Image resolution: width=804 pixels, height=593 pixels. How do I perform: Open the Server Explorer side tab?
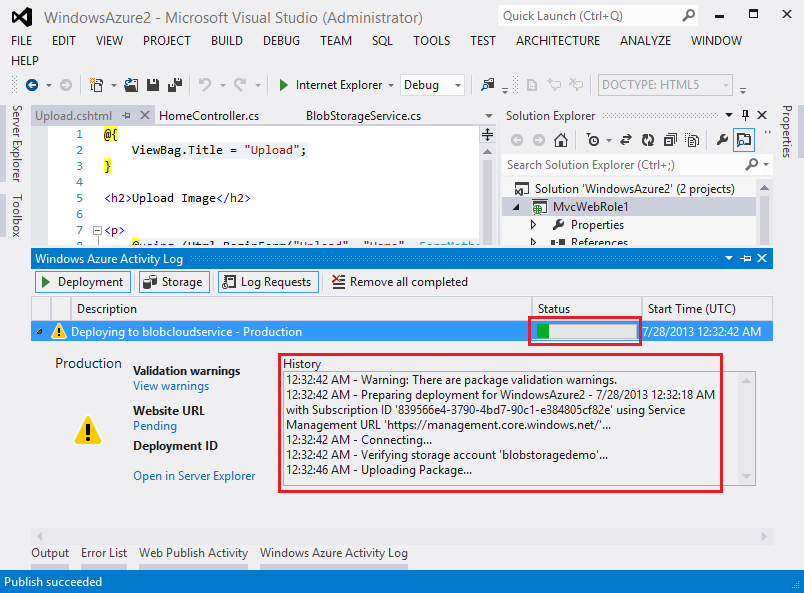(x=17, y=144)
